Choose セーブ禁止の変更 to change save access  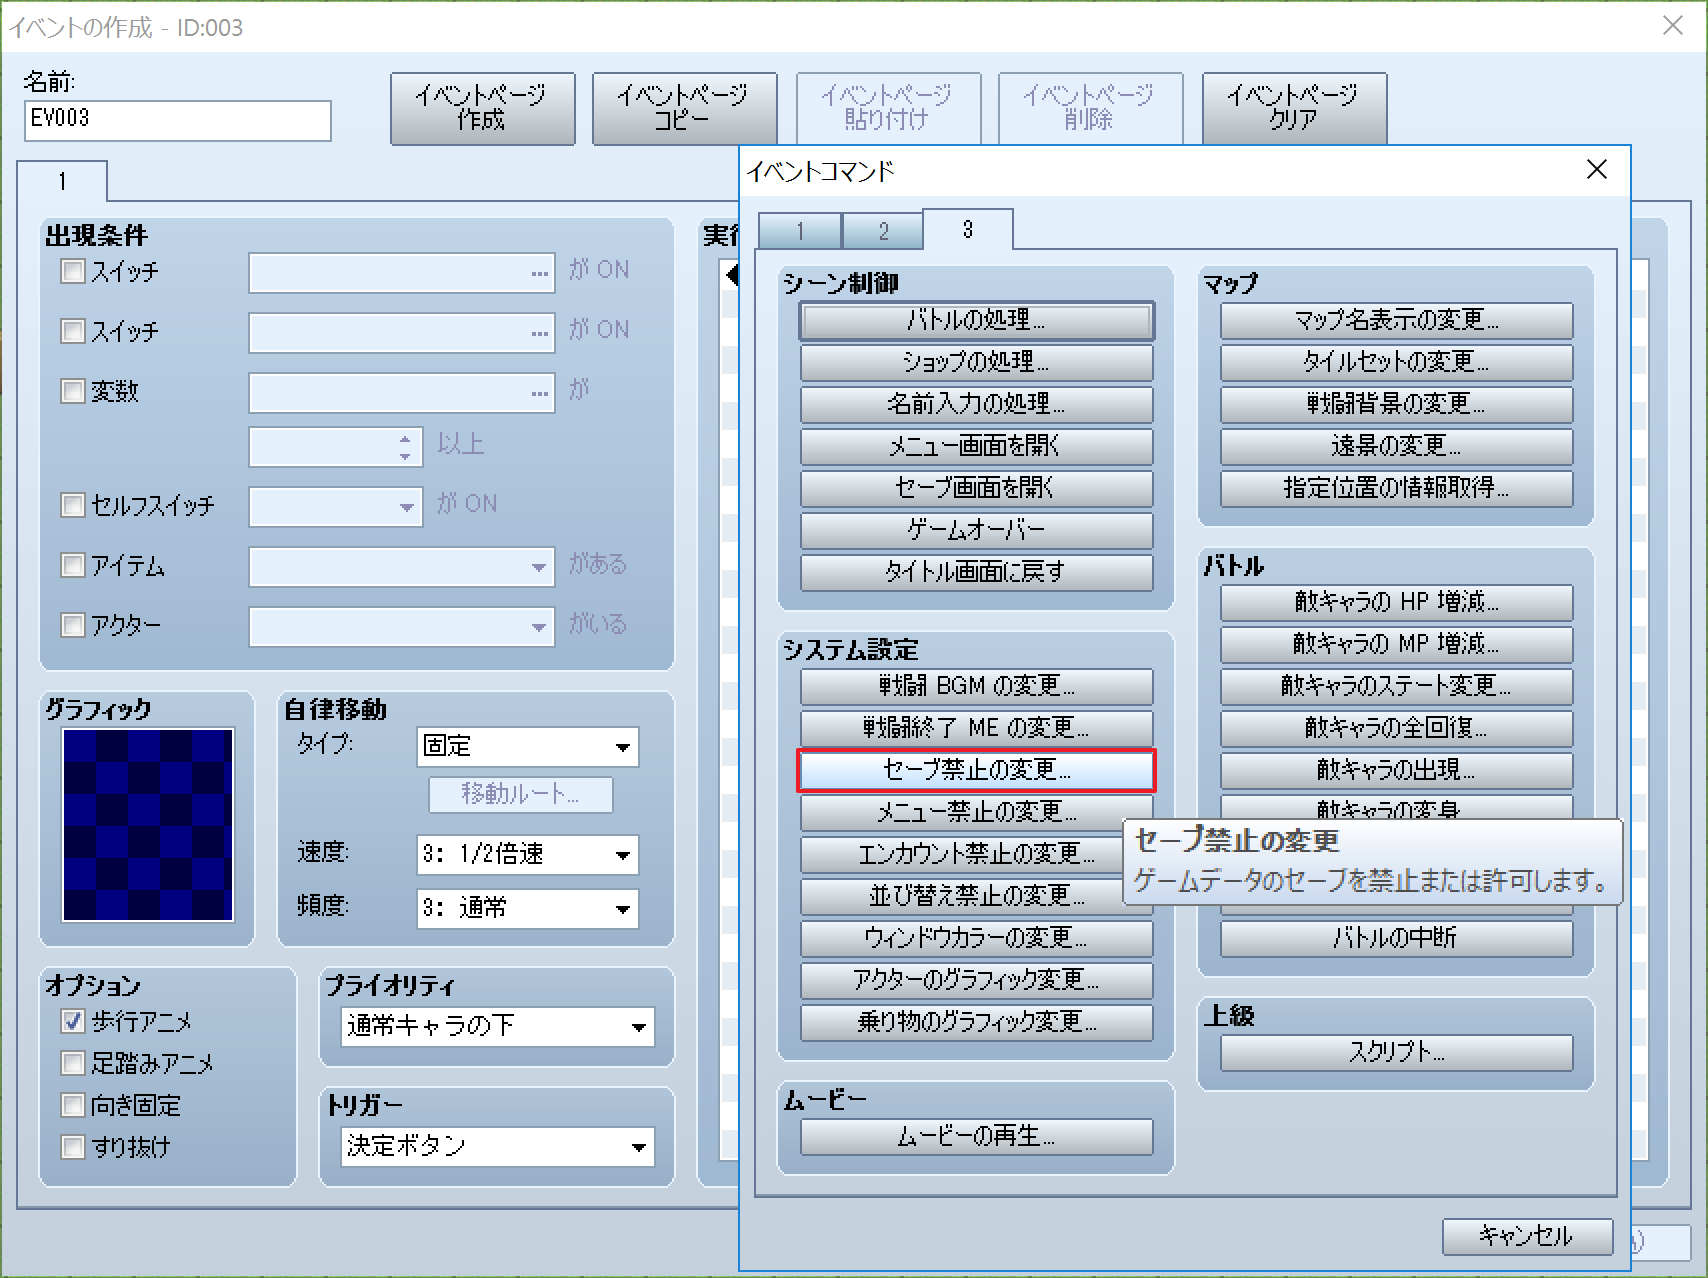point(975,770)
